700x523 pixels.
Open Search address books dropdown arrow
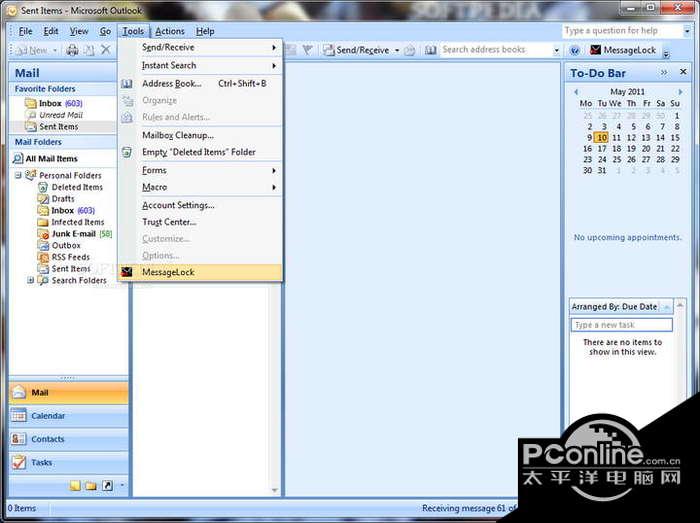(x=556, y=50)
